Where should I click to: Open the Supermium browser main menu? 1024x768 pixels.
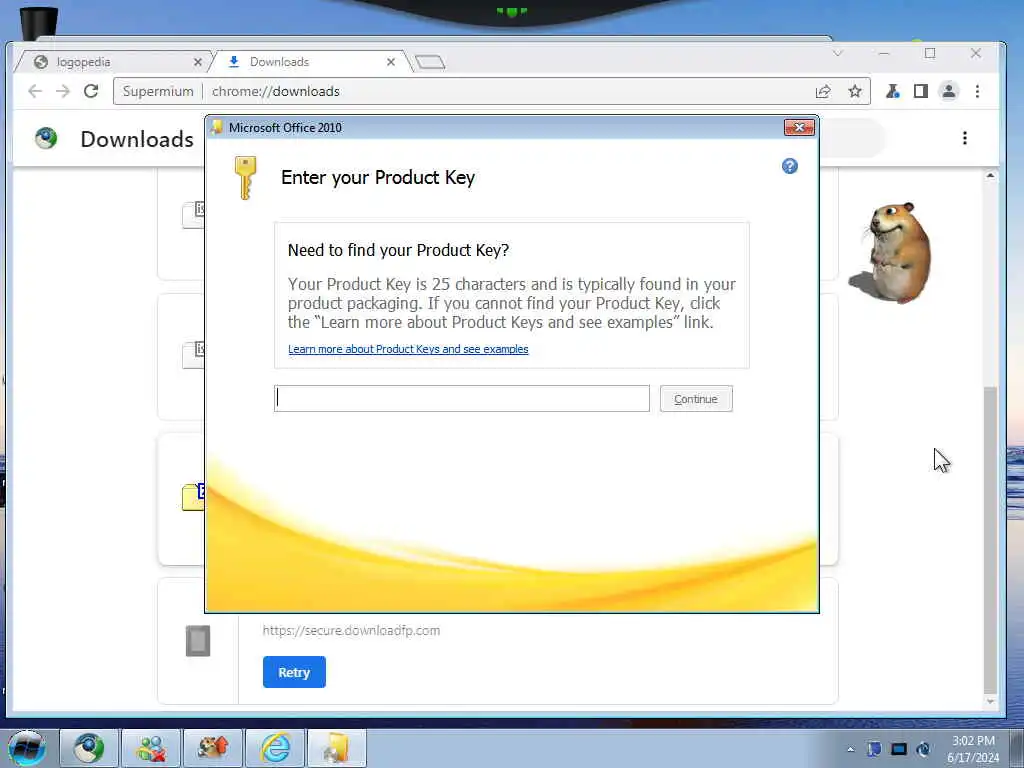[977, 91]
